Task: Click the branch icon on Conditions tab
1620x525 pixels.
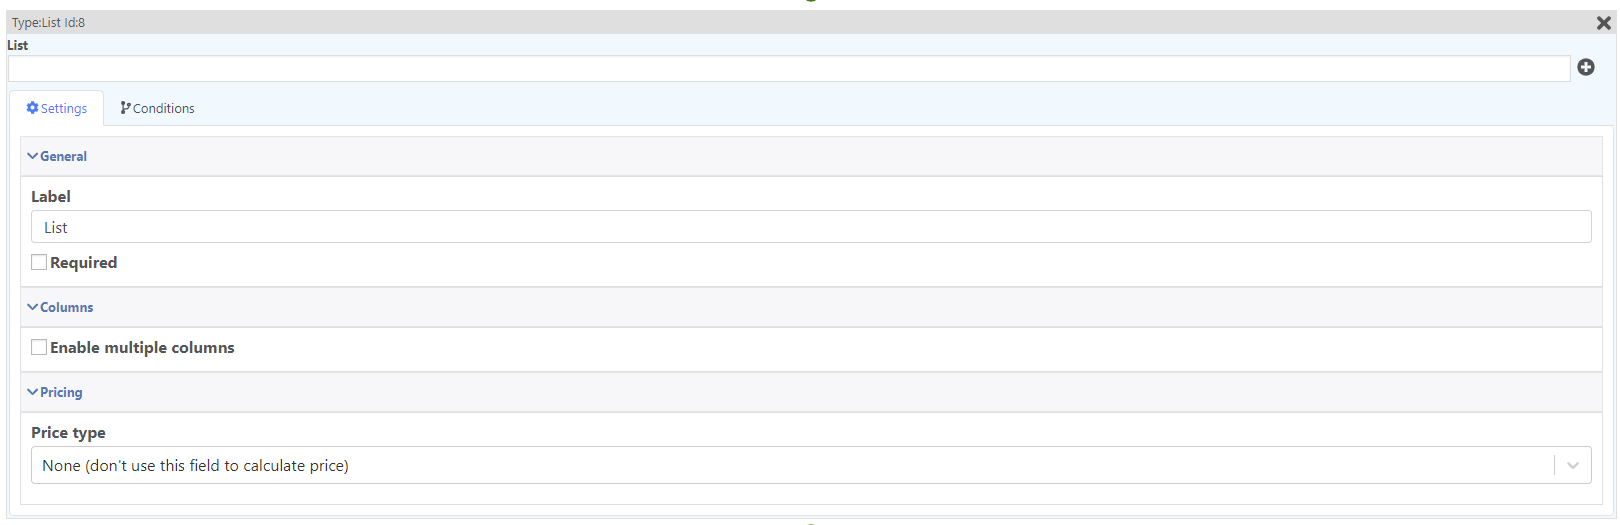Action: pyautogui.click(x=125, y=108)
